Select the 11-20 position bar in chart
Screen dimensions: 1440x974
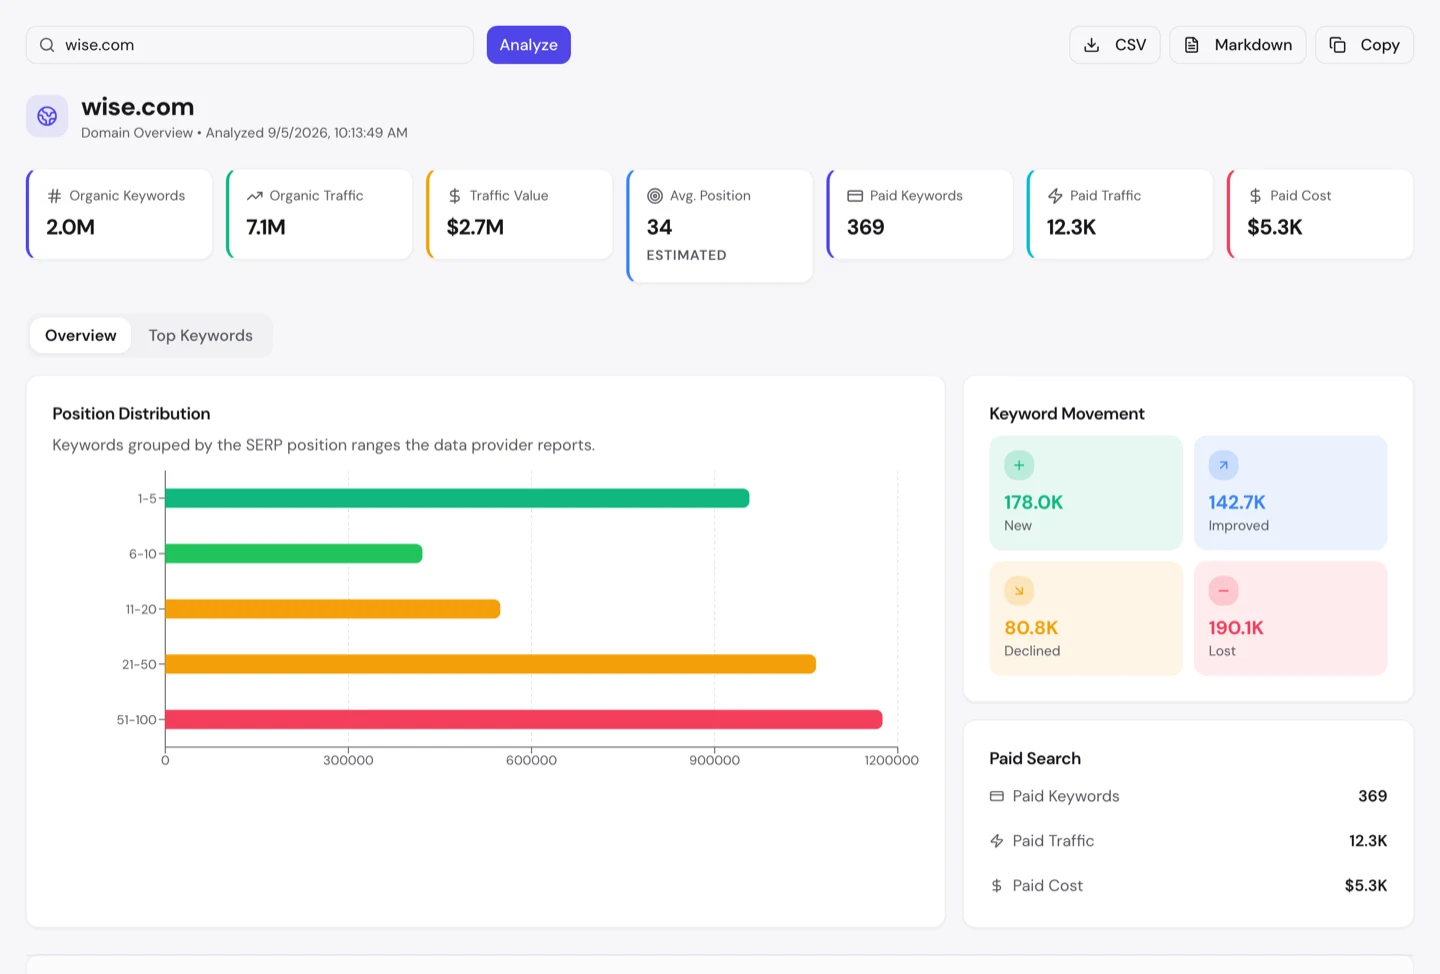(333, 609)
